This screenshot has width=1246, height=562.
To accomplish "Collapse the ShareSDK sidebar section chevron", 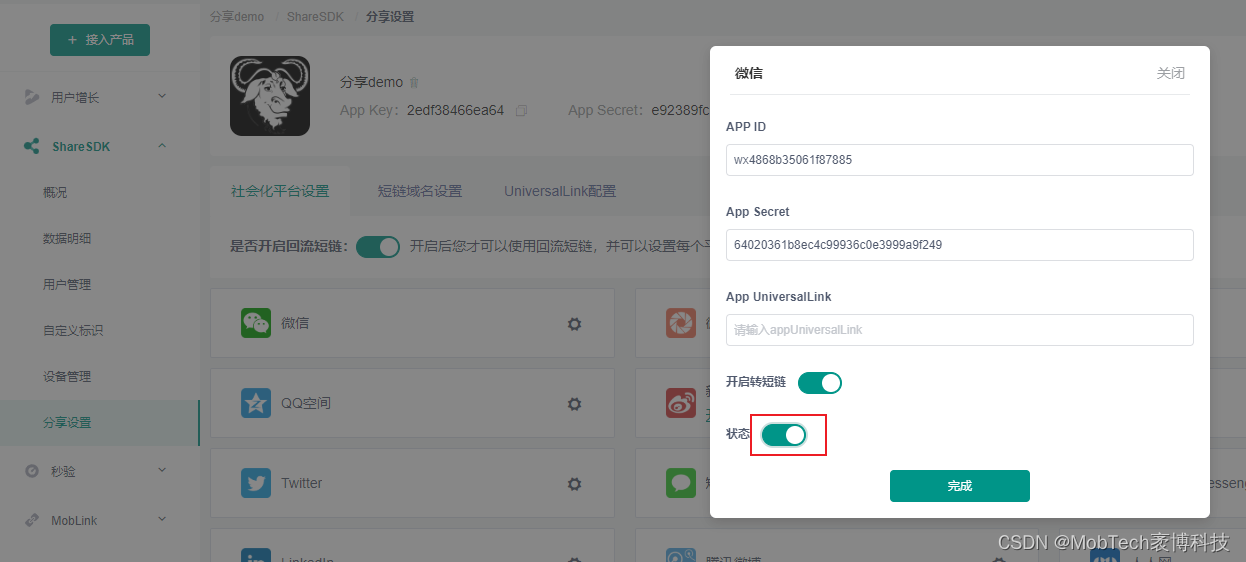I will click(x=163, y=146).
